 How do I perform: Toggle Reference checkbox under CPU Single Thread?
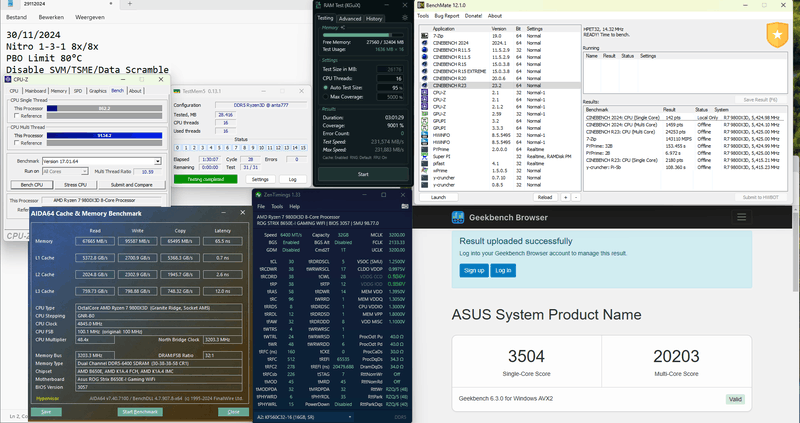[x=17, y=116]
